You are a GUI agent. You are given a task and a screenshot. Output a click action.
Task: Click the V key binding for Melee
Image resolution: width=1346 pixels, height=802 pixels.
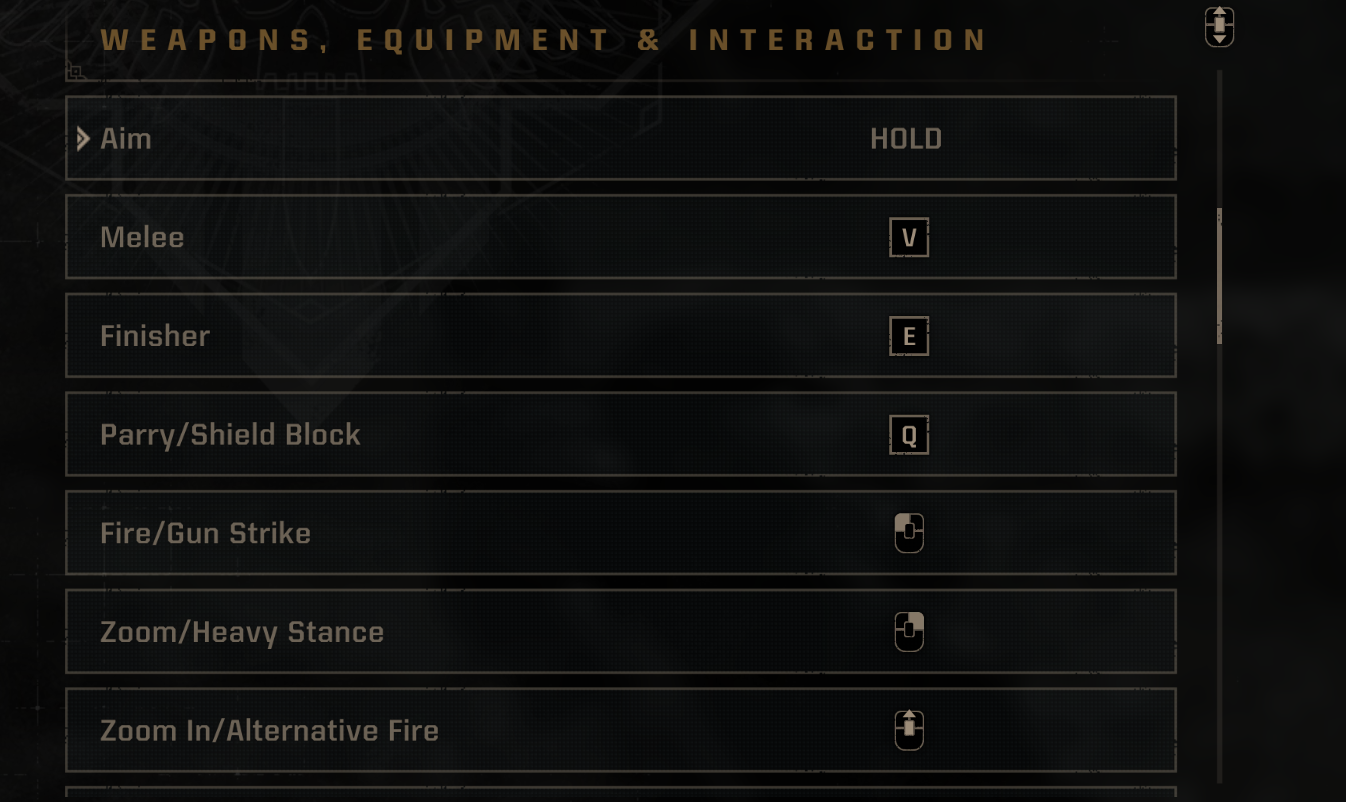[909, 238]
